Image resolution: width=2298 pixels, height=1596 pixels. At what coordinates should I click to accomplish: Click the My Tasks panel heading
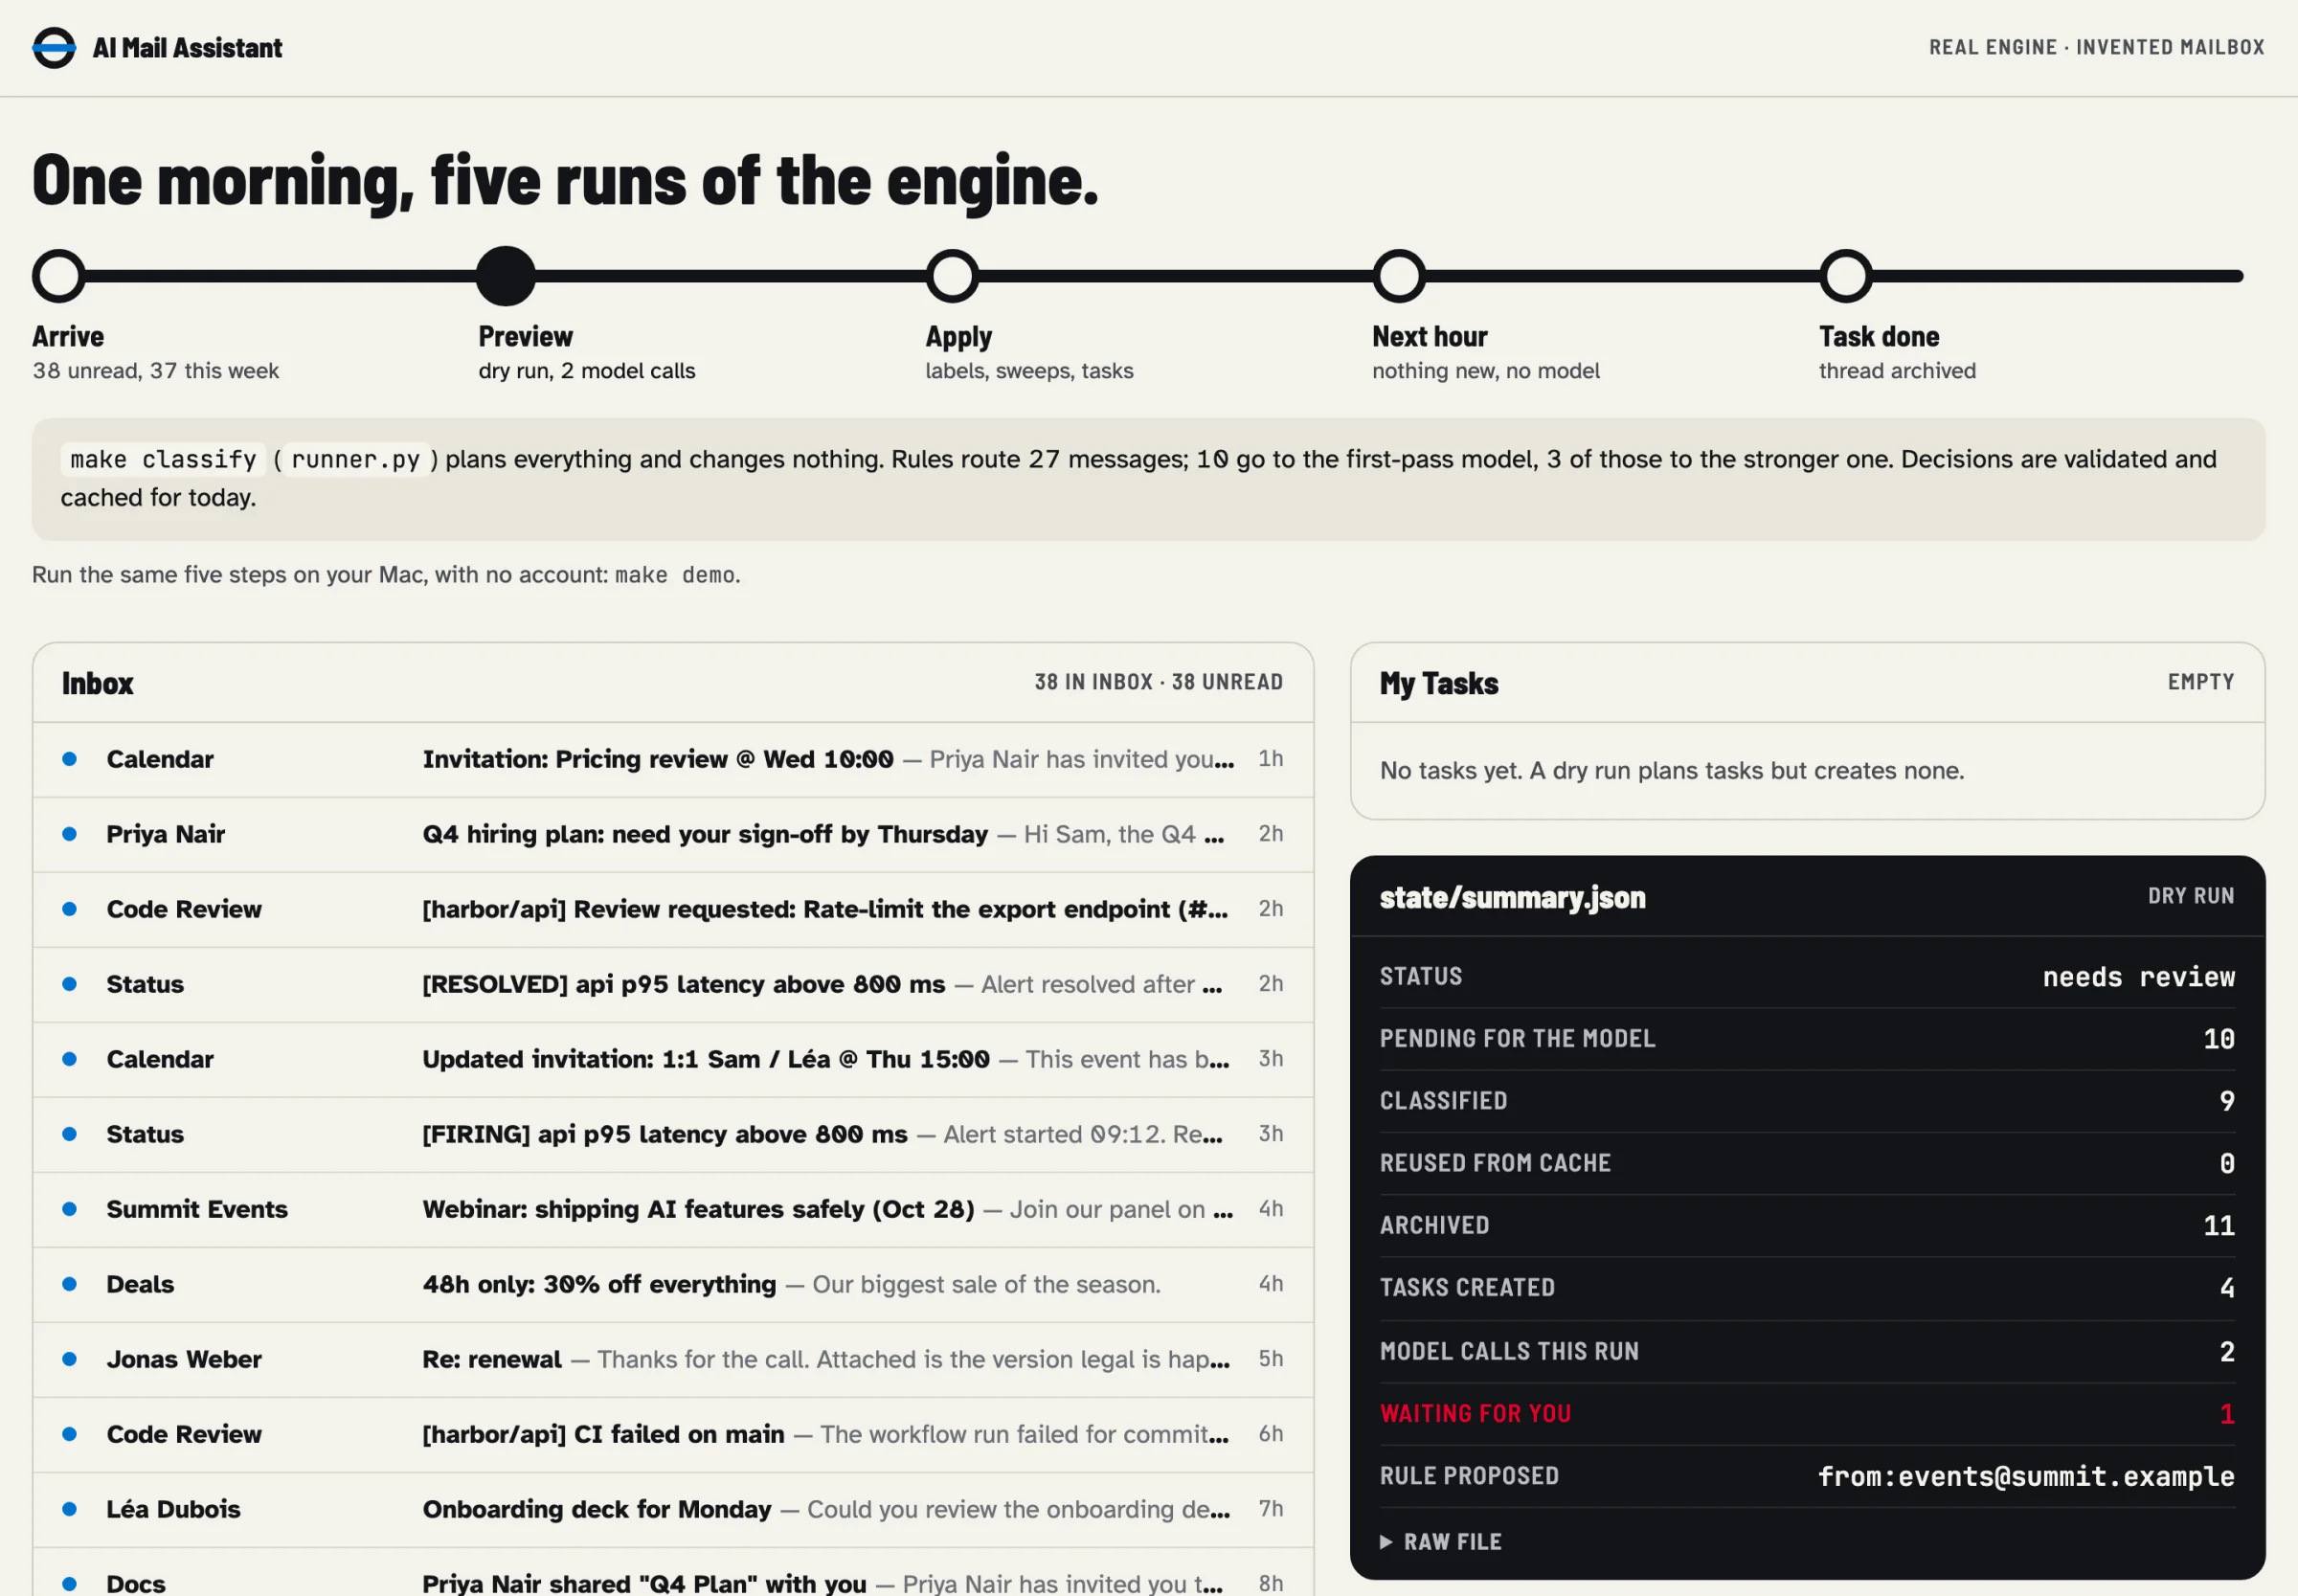point(1439,684)
